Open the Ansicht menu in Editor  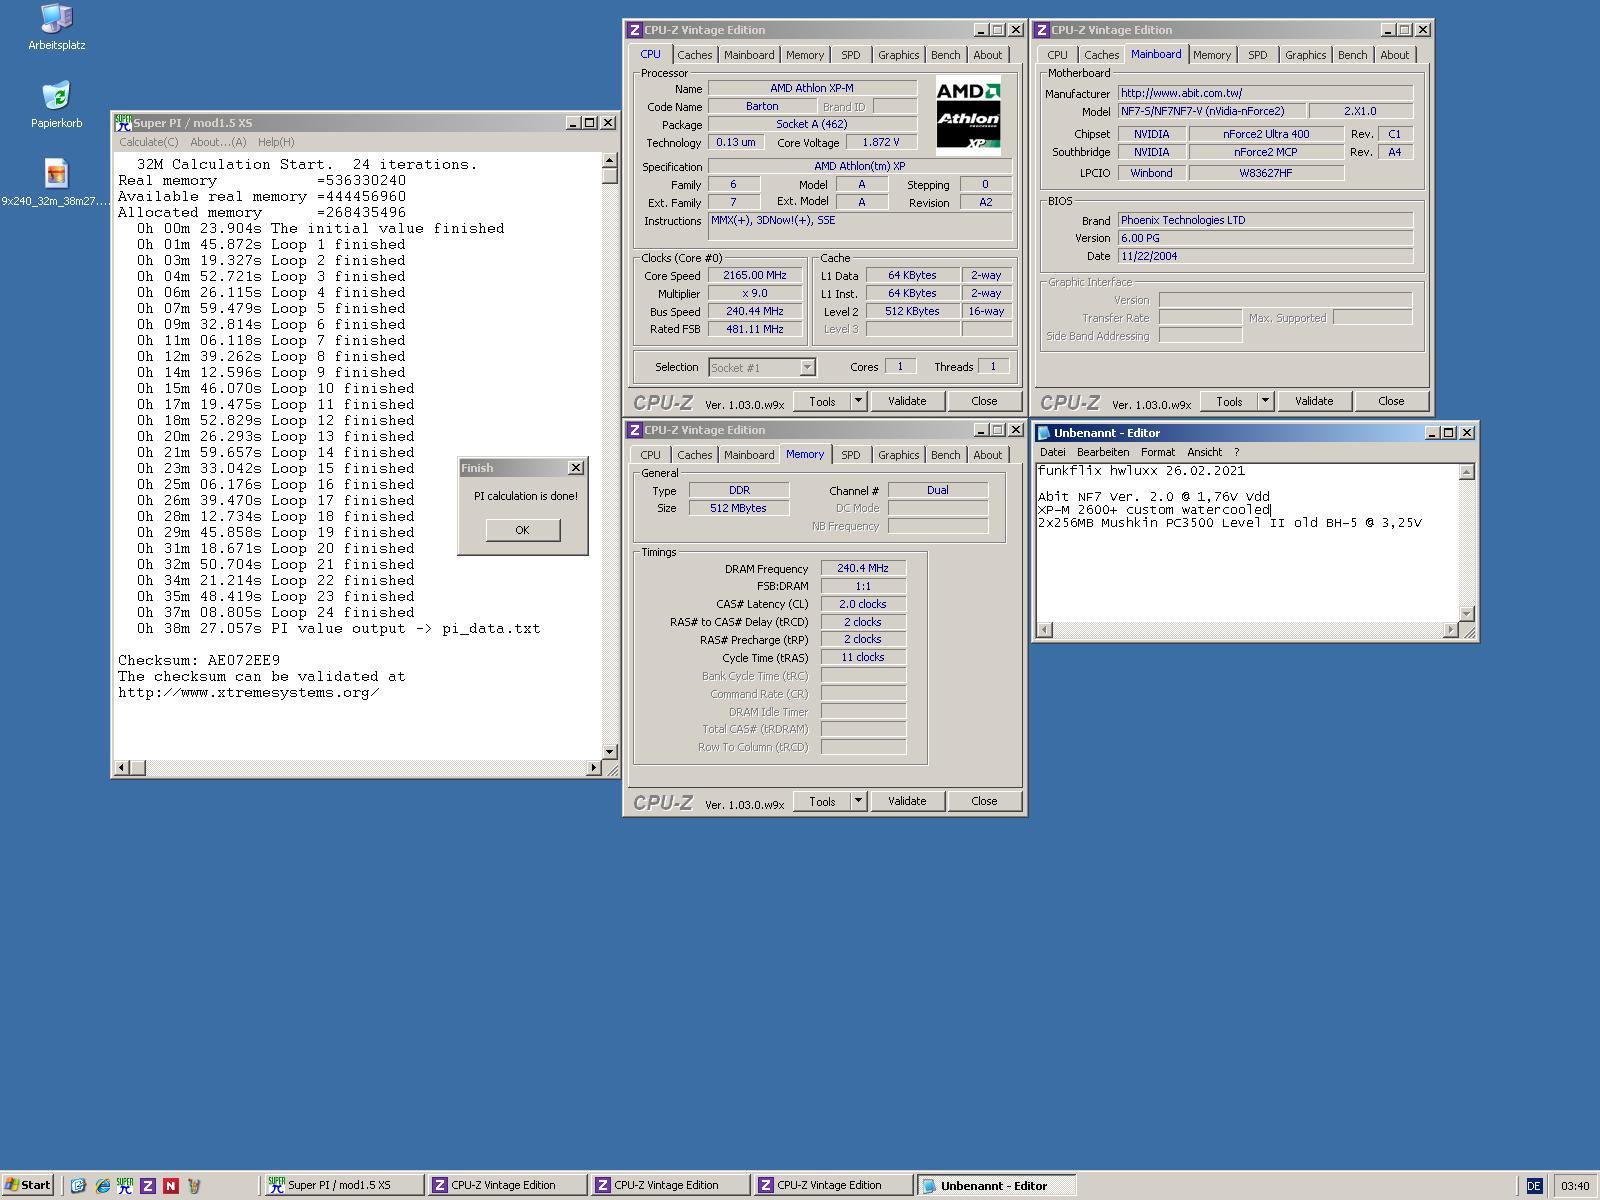1204,452
